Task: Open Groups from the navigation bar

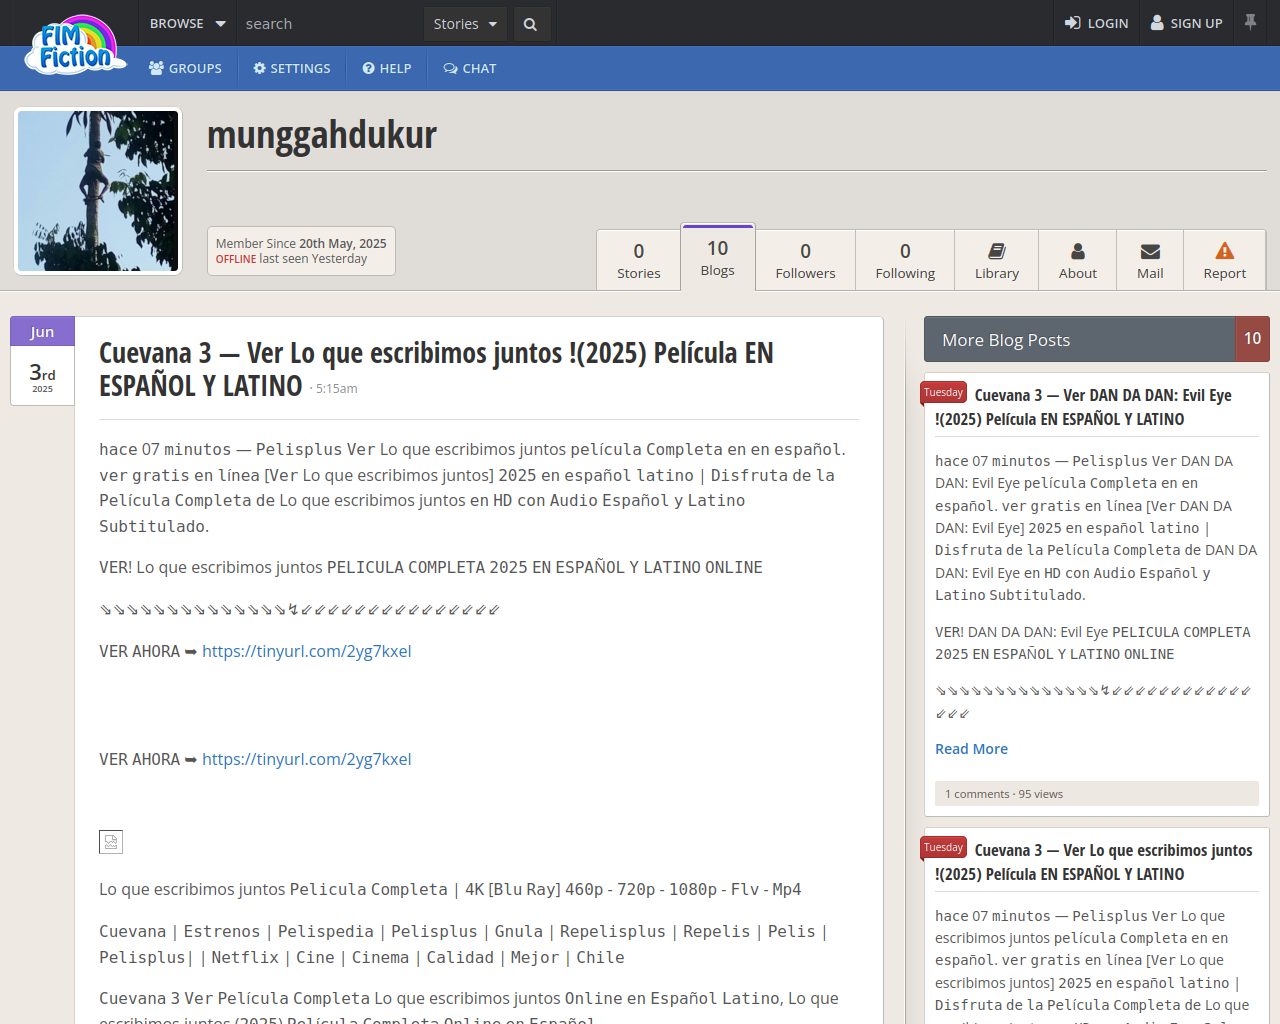Action: (x=185, y=68)
